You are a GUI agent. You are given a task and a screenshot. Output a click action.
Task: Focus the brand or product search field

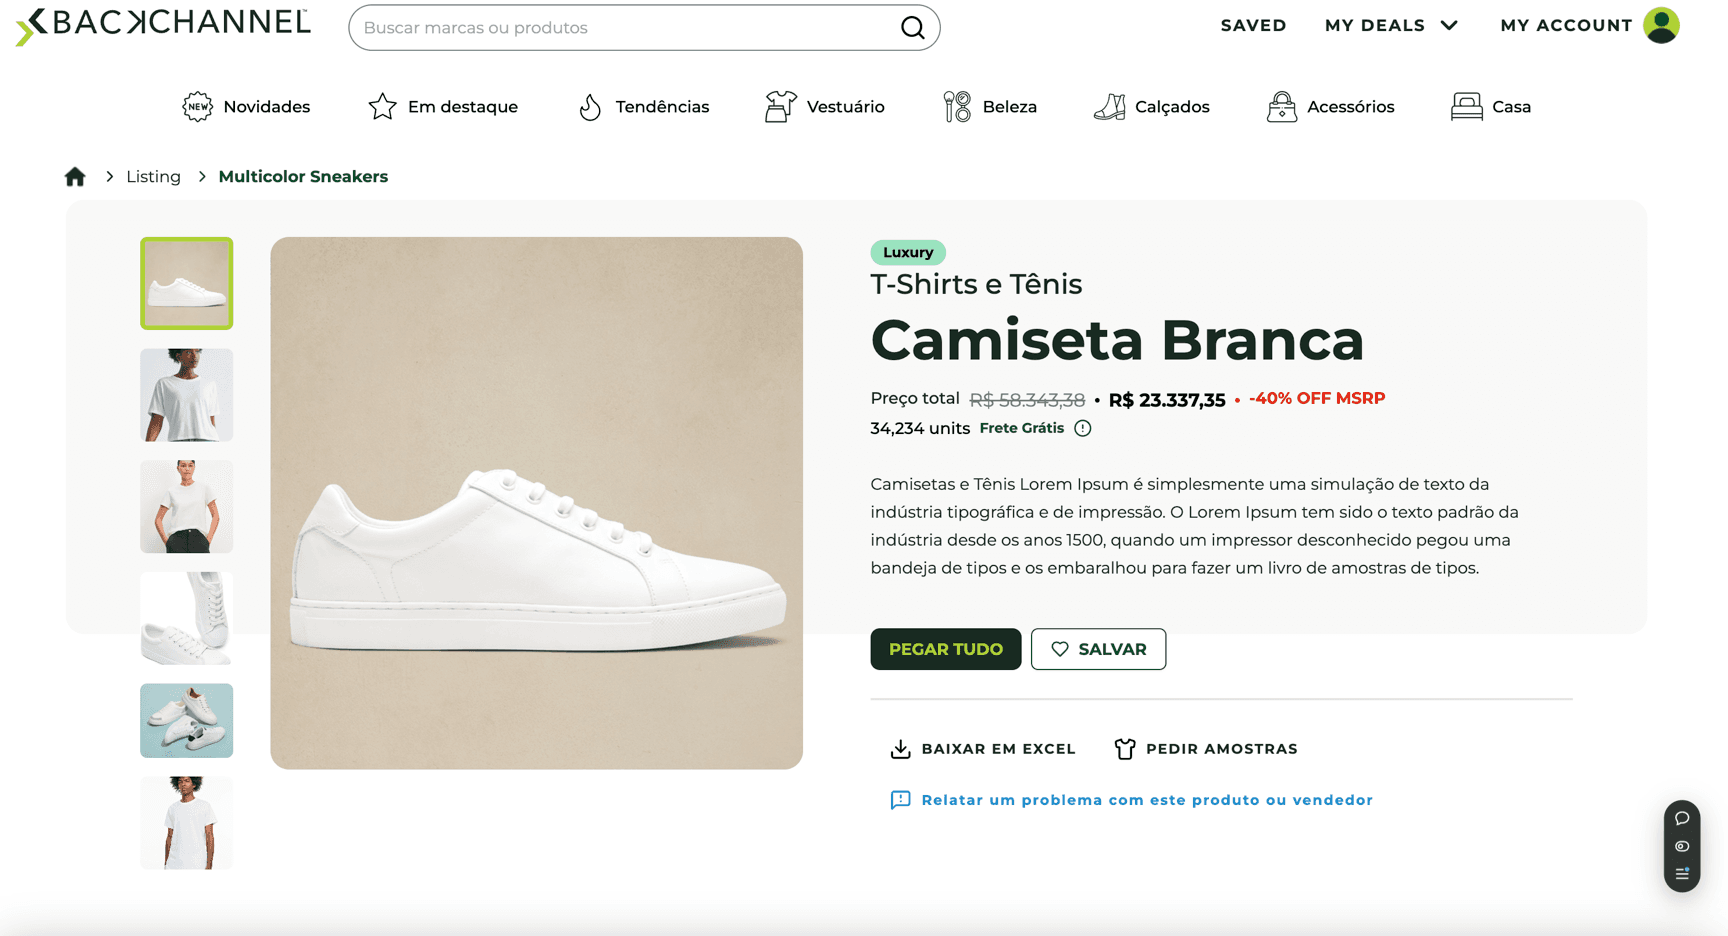tap(625, 28)
